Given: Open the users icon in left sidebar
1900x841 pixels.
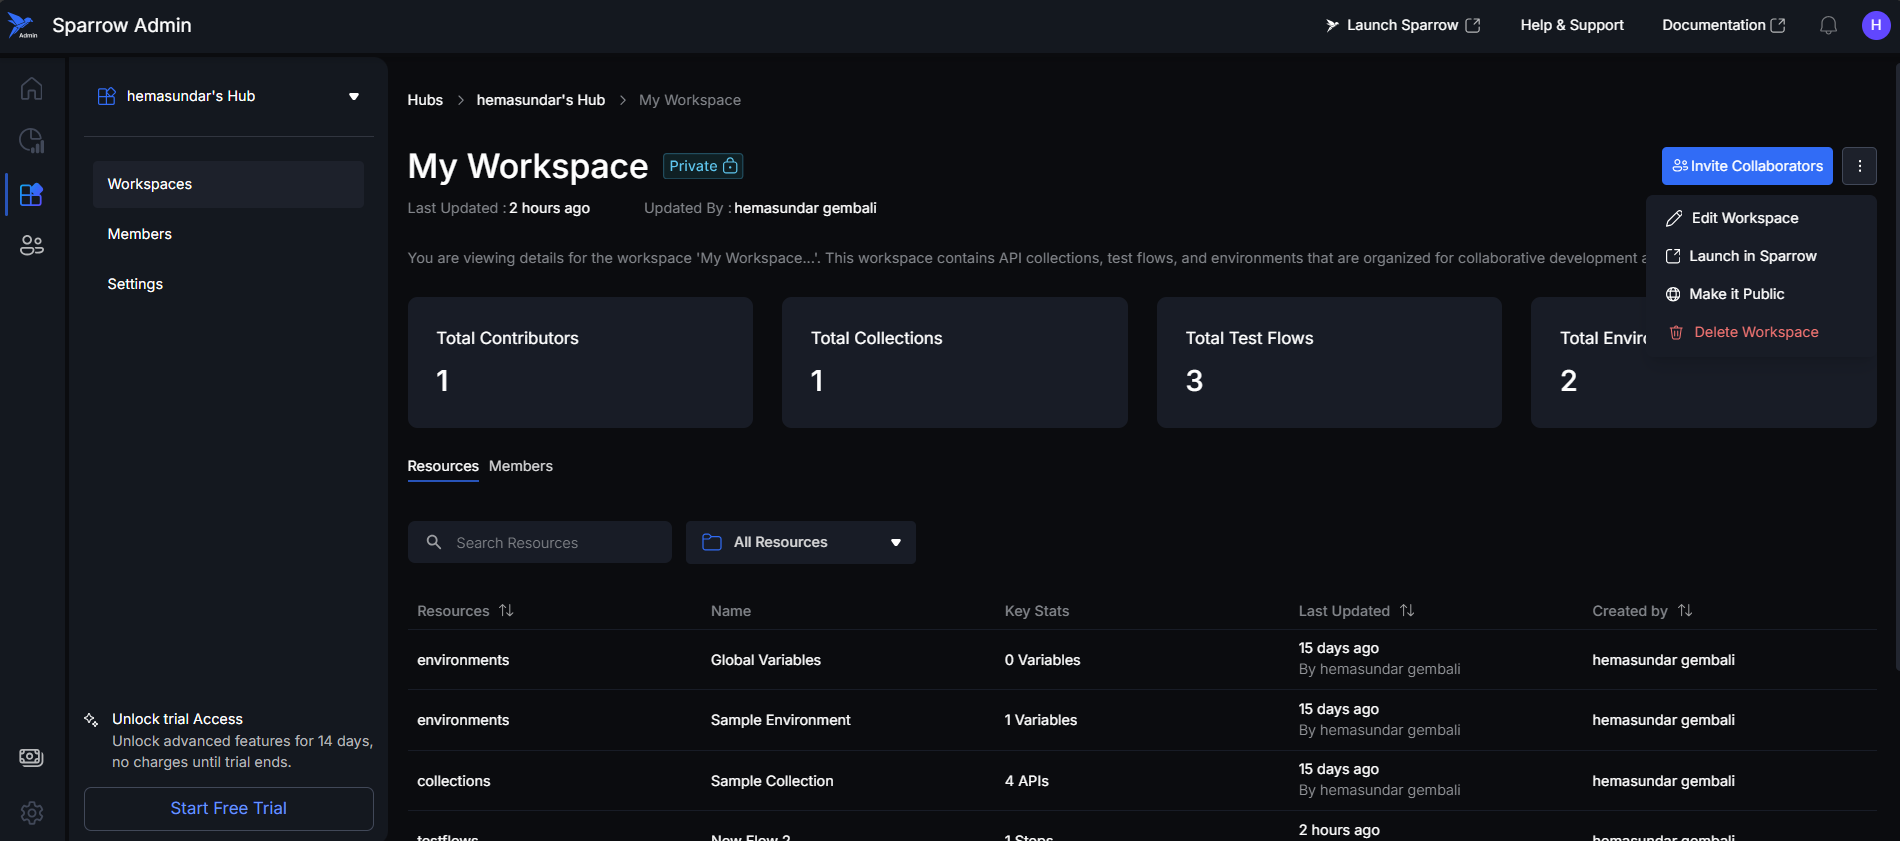Looking at the screenshot, I should (31, 245).
